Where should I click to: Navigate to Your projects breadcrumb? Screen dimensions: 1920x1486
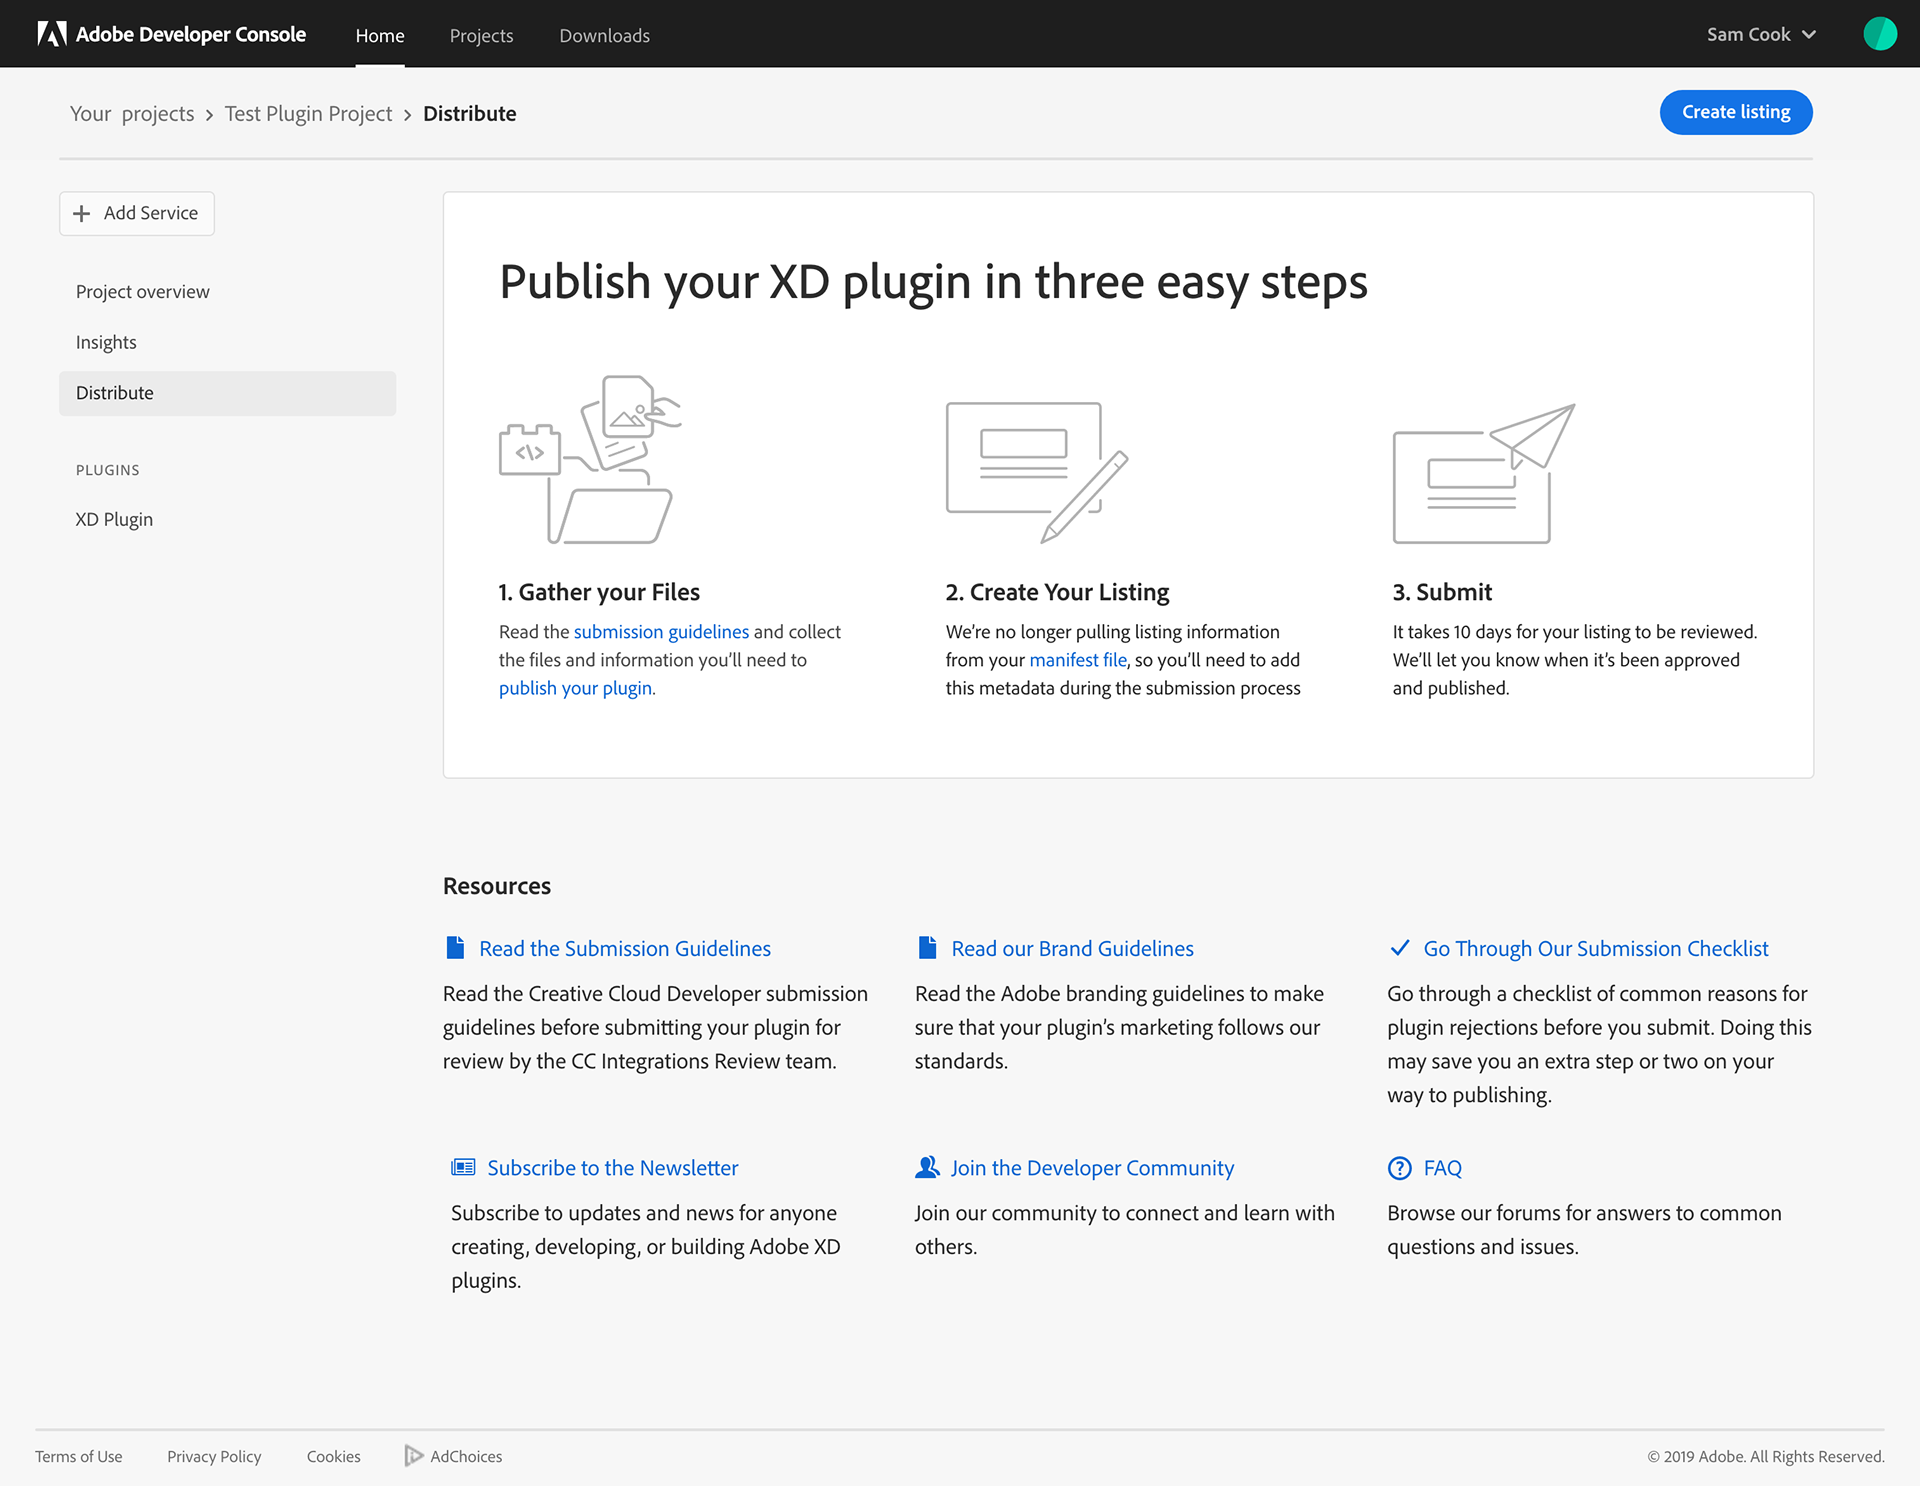point(132,114)
